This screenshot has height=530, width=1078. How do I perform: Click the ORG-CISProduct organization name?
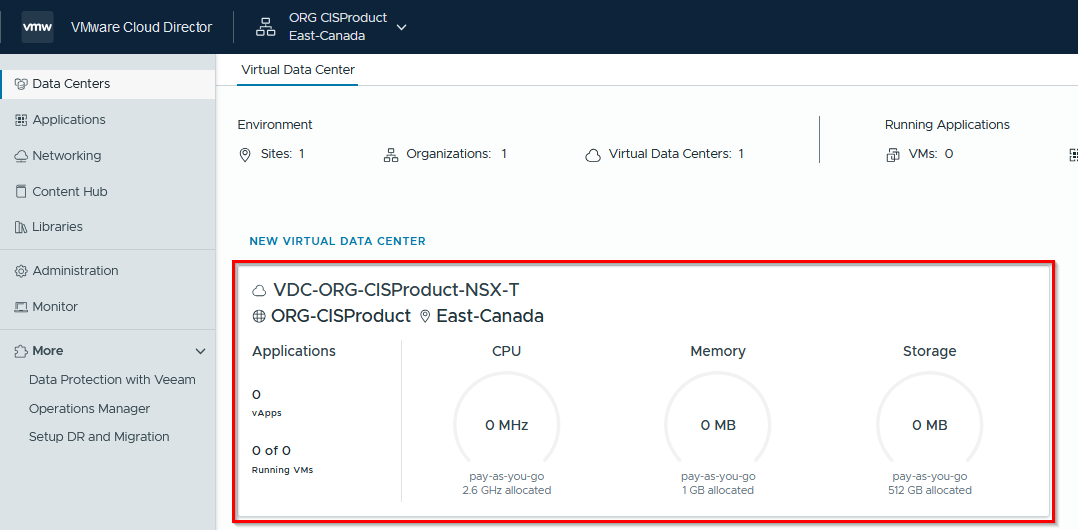coord(341,316)
